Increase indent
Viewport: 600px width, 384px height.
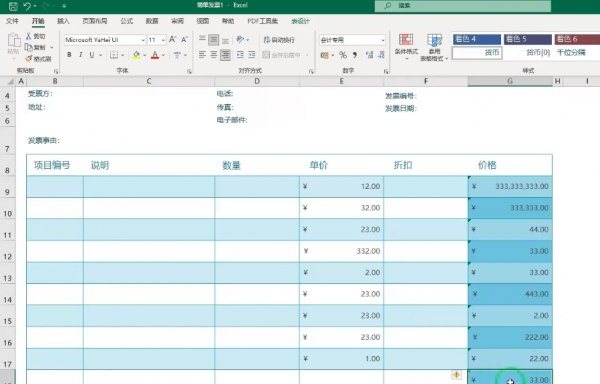pos(251,55)
